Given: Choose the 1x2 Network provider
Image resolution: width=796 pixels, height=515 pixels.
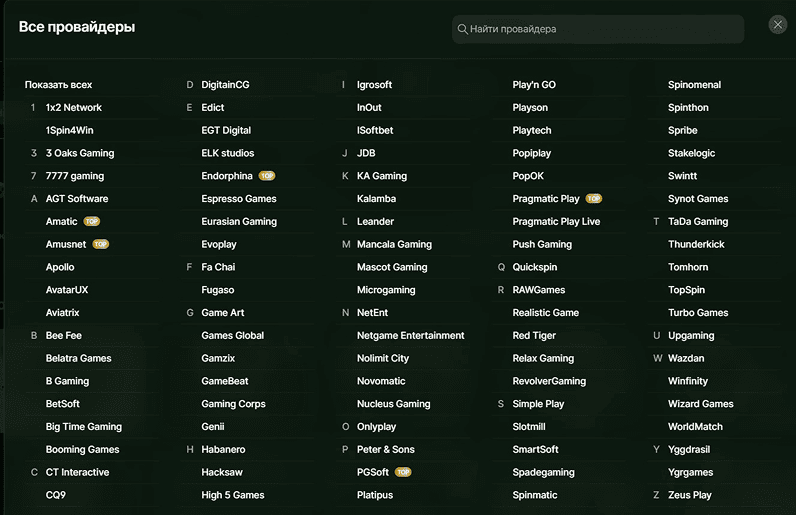Looking at the screenshot, I should (x=73, y=108).
